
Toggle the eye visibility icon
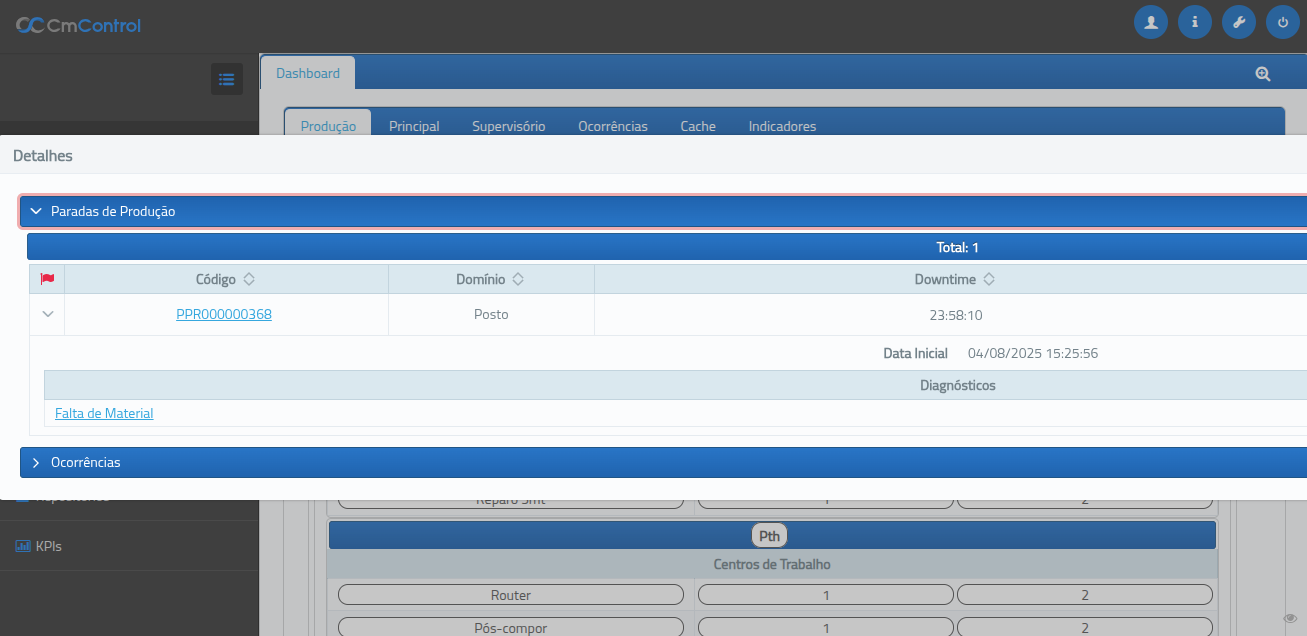point(1290,618)
